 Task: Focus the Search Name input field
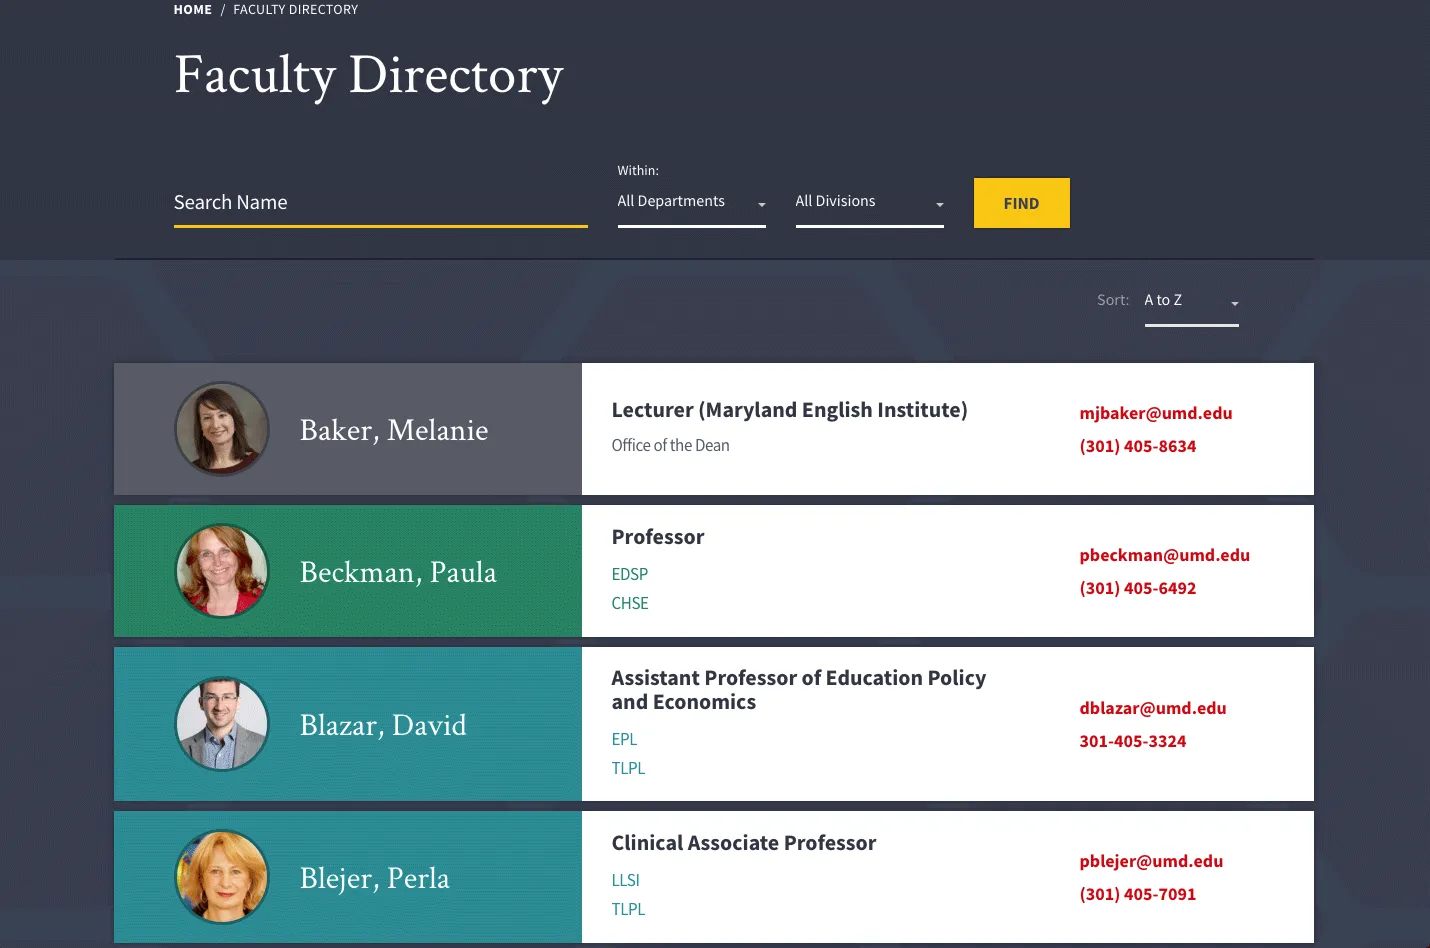[380, 203]
